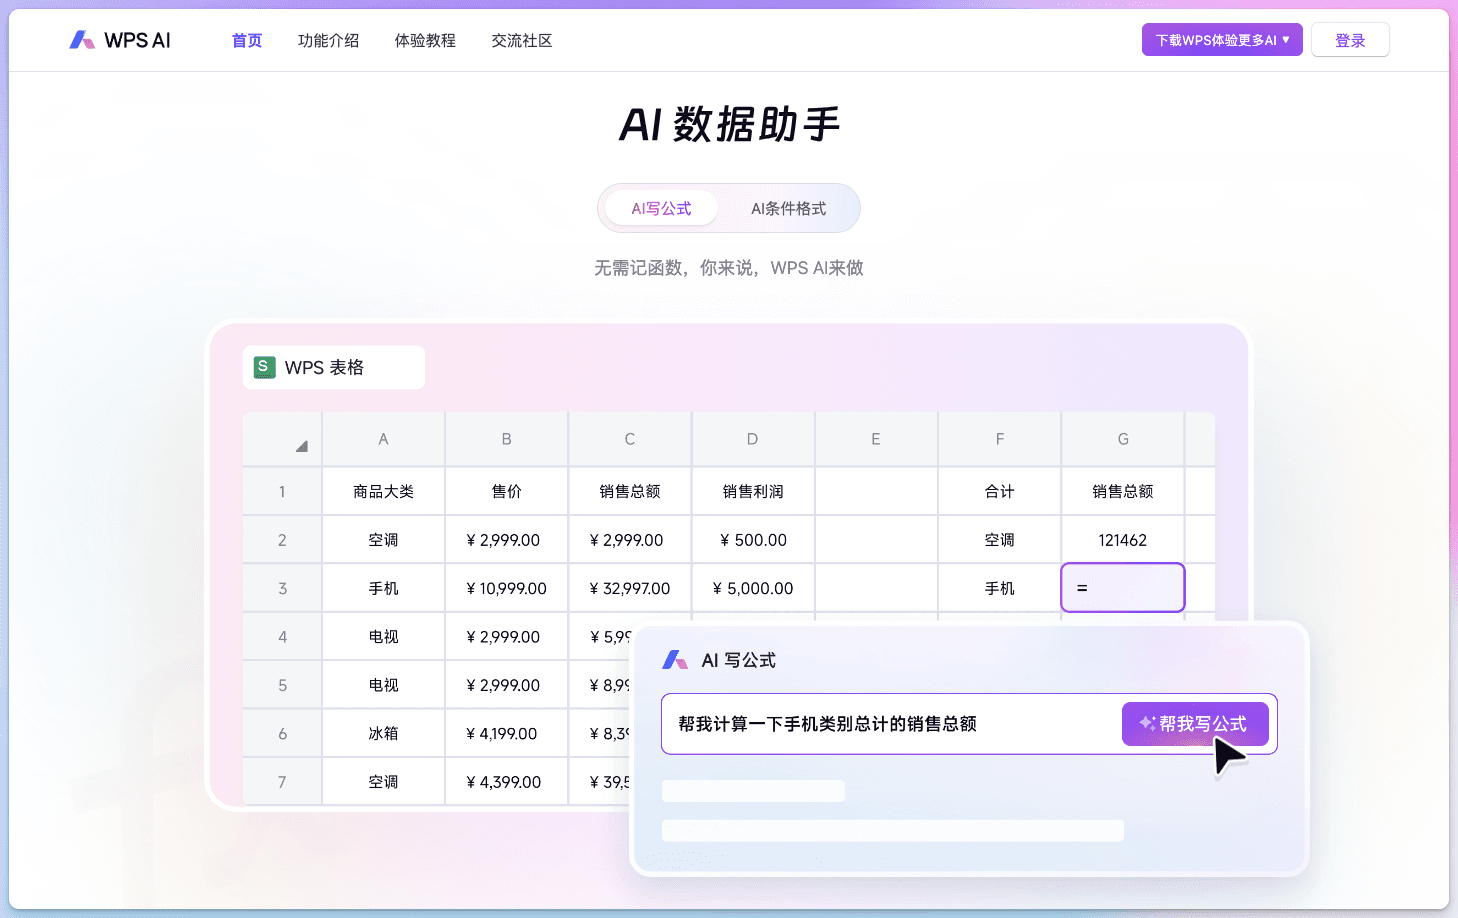Switch to the AI条件格式 tab
This screenshot has height=918, width=1458.
pyautogui.click(x=788, y=208)
